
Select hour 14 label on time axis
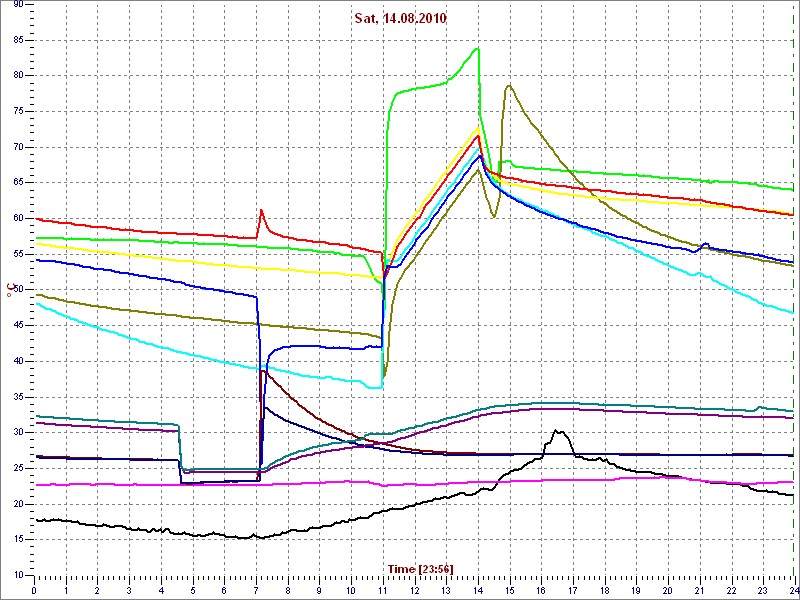478,589
